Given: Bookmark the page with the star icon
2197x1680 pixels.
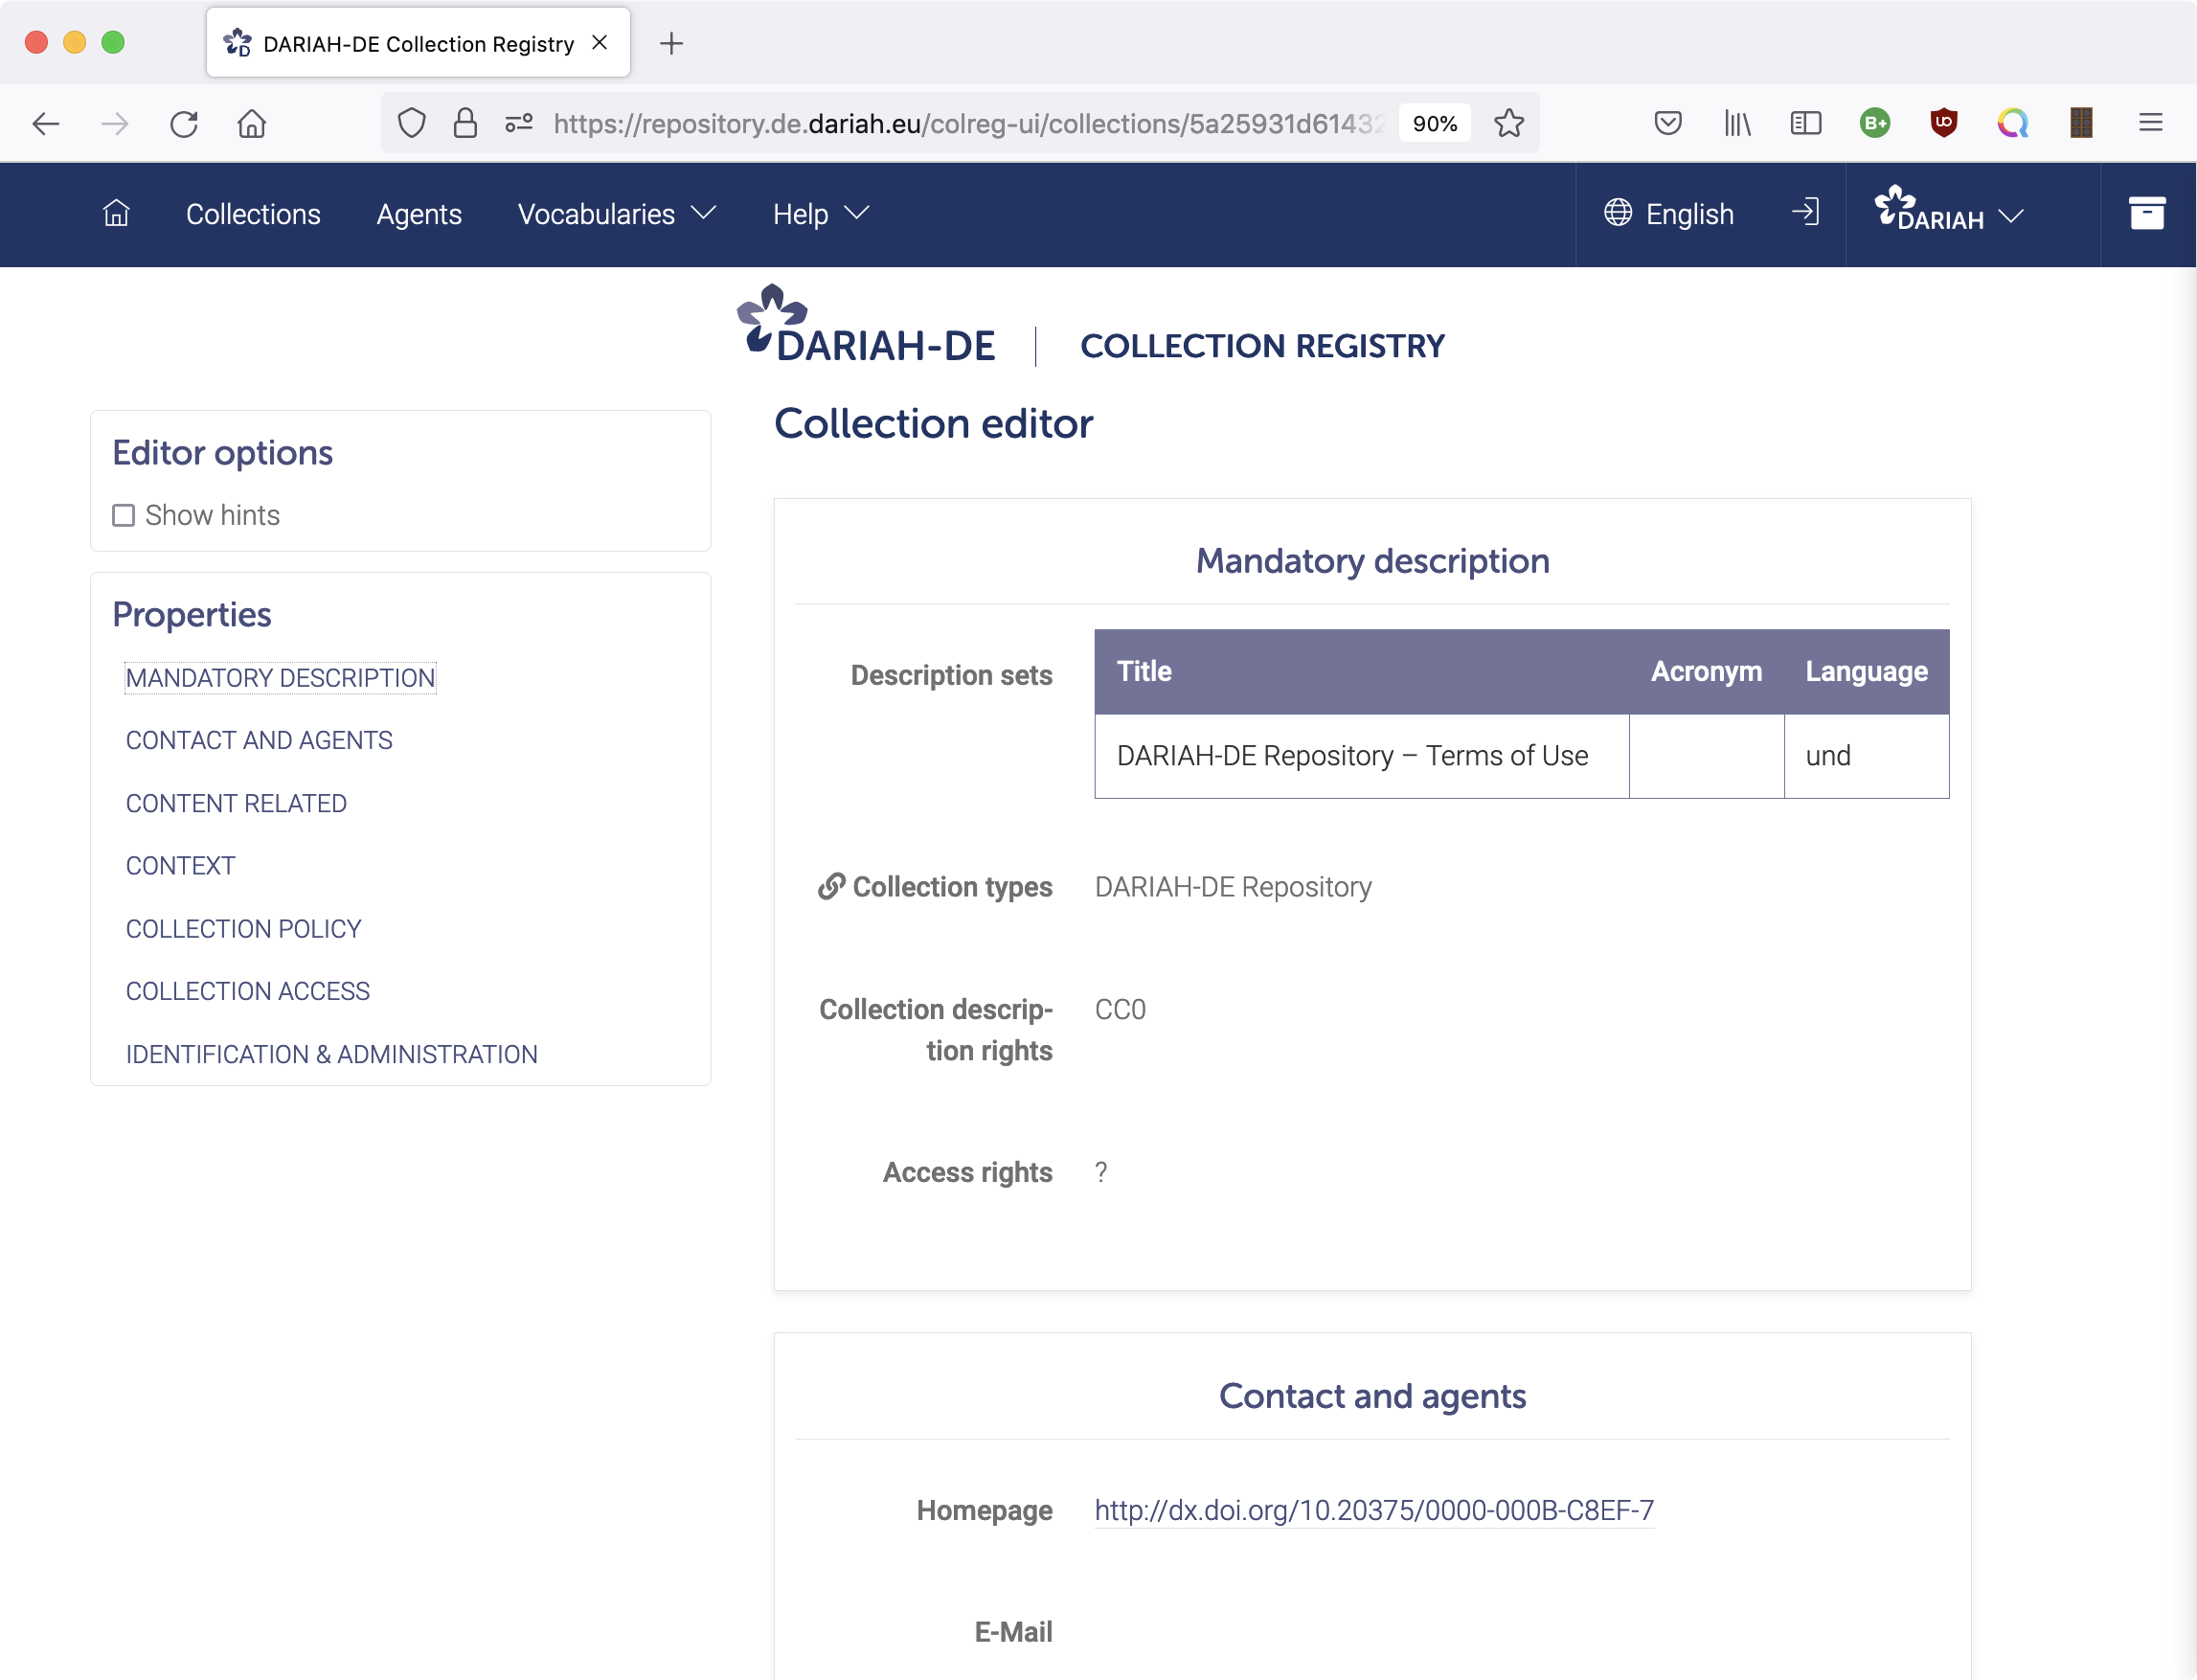Looking at the screenshot, I should (x=1510, y=123).
